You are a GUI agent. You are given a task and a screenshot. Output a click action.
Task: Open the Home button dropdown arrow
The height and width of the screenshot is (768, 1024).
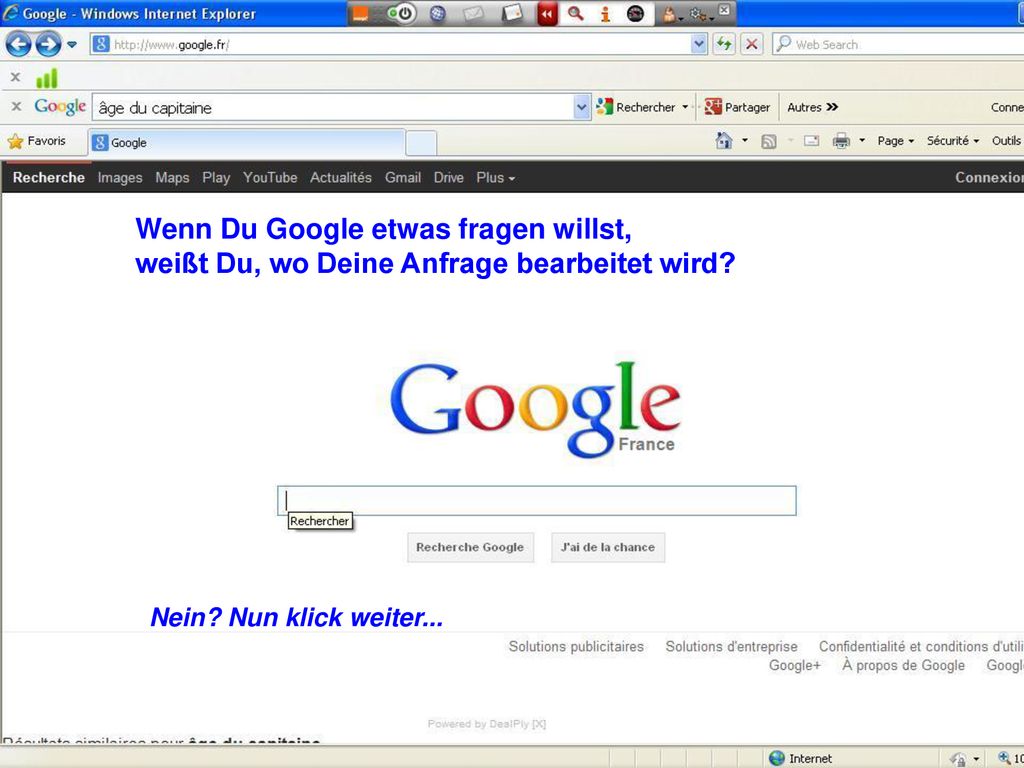[x=744, y=140]
